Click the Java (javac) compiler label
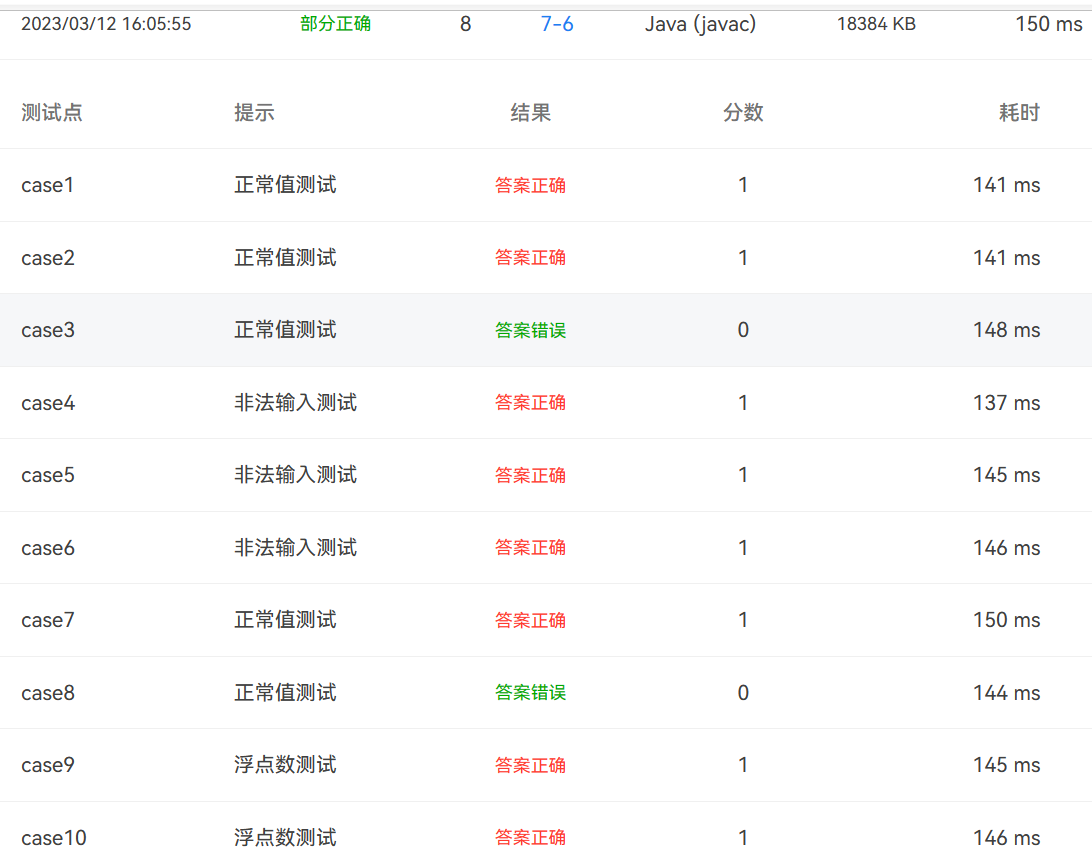This screenshot has width=1092, height=868. pos(700,24)
